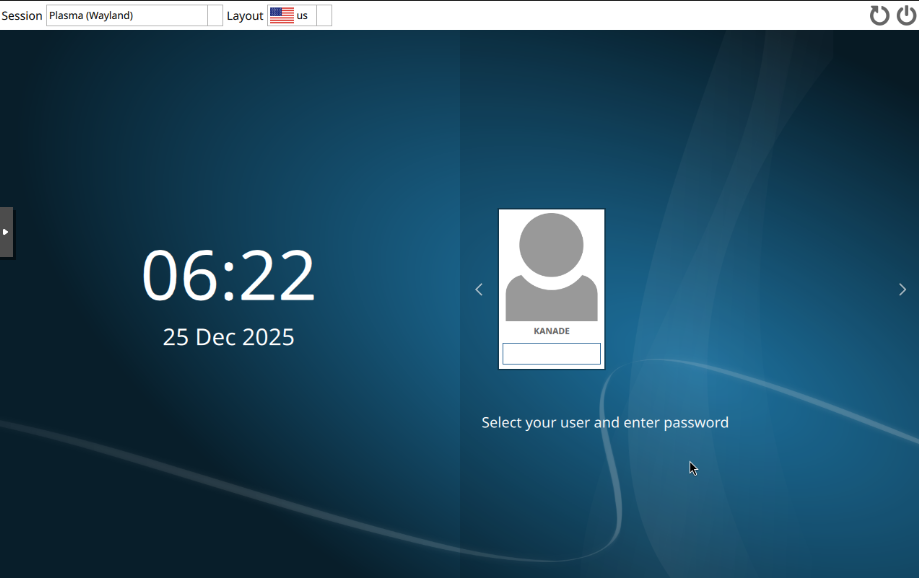Screen dimensions: 919x578
Task: Focus the password field under KANADE
Action: (552, 354)
